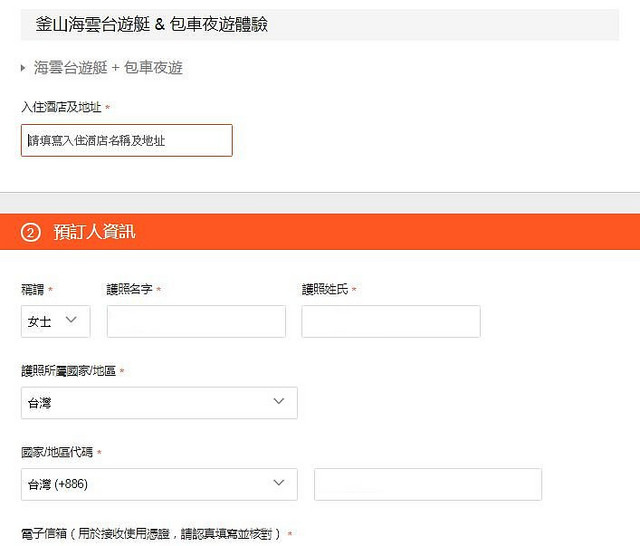Click the 護照所屬國家/地區 label
The height and width of the screenshot is (546, 640).
(x=69, y=371)
